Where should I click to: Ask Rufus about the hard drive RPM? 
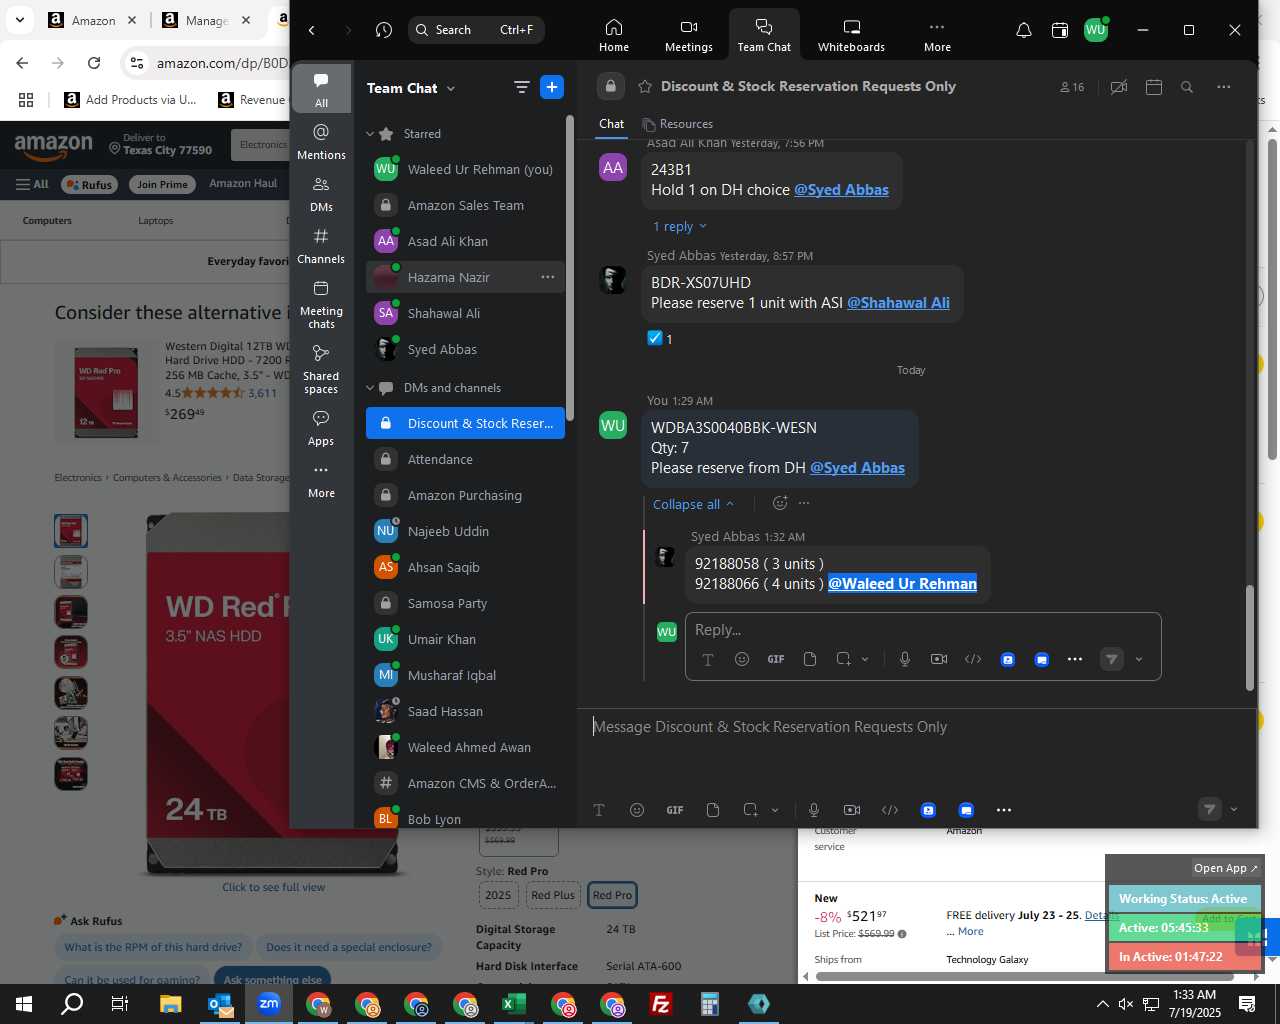pos(153,947)
